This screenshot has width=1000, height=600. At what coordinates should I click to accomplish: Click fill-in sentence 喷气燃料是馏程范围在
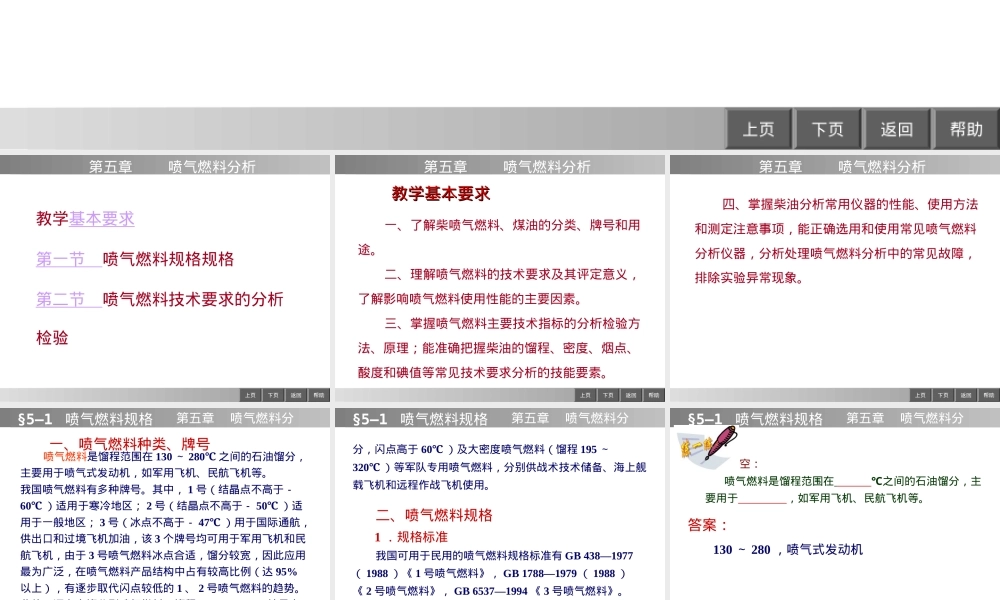click(843, 489)
